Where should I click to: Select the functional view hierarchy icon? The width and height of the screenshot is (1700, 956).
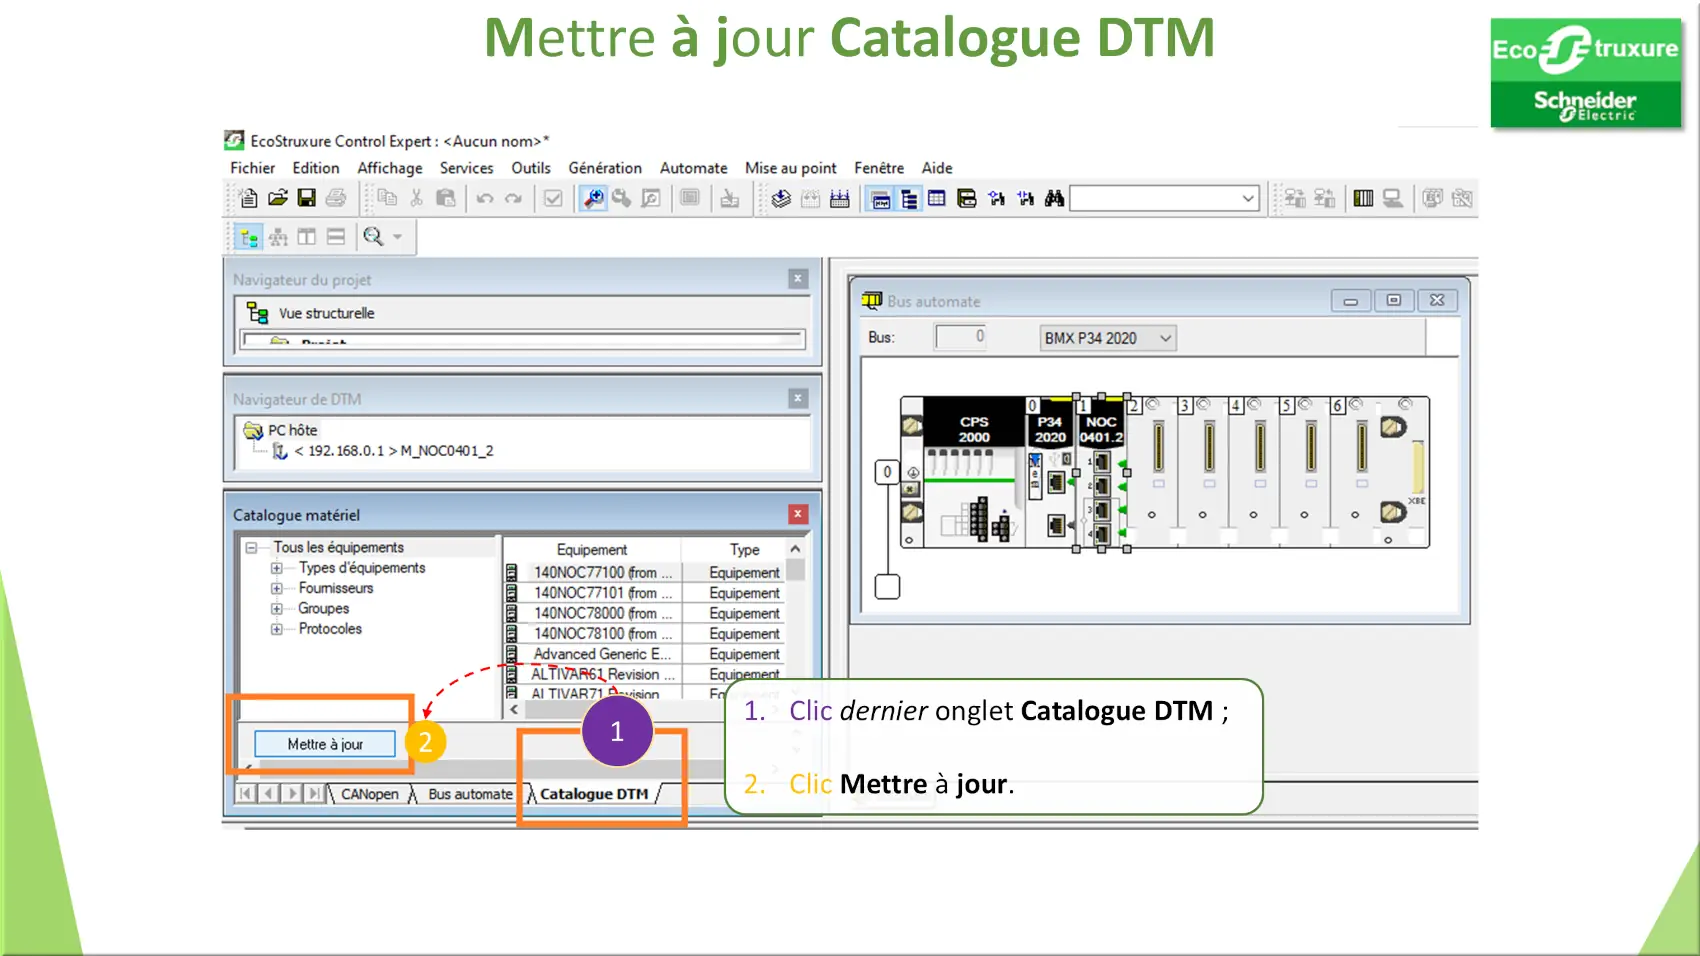click(278, 237)
